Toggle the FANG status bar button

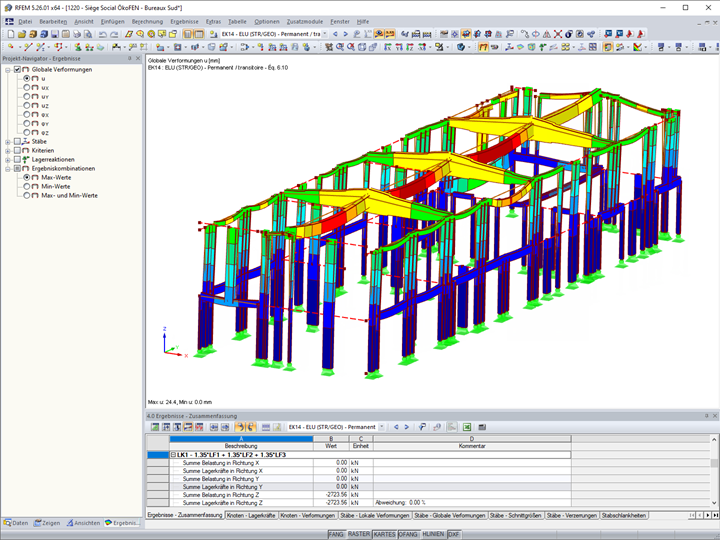pyautogui.click(x=336, y=534)
